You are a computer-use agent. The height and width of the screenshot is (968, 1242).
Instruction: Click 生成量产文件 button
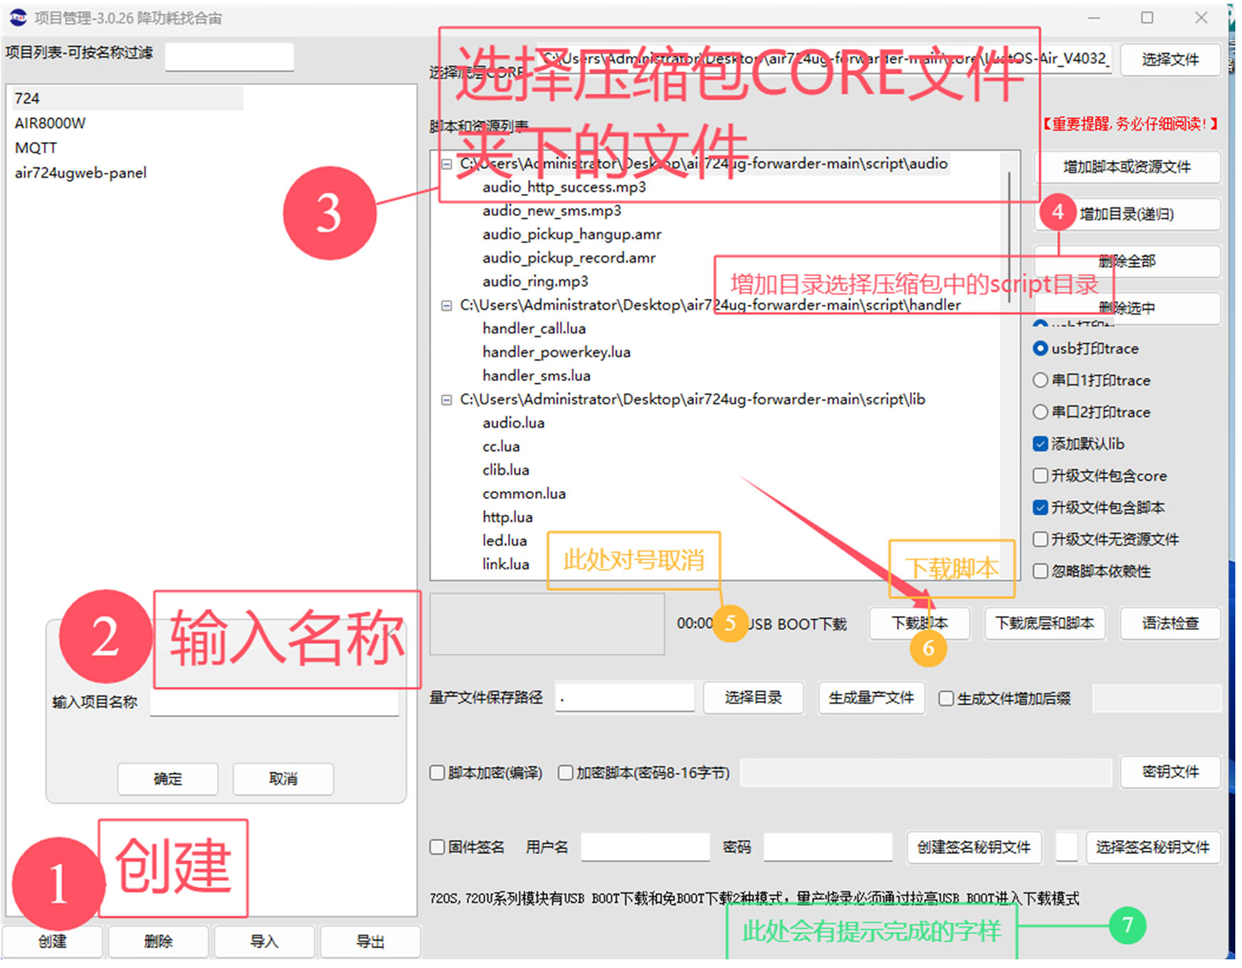point(871,697)
